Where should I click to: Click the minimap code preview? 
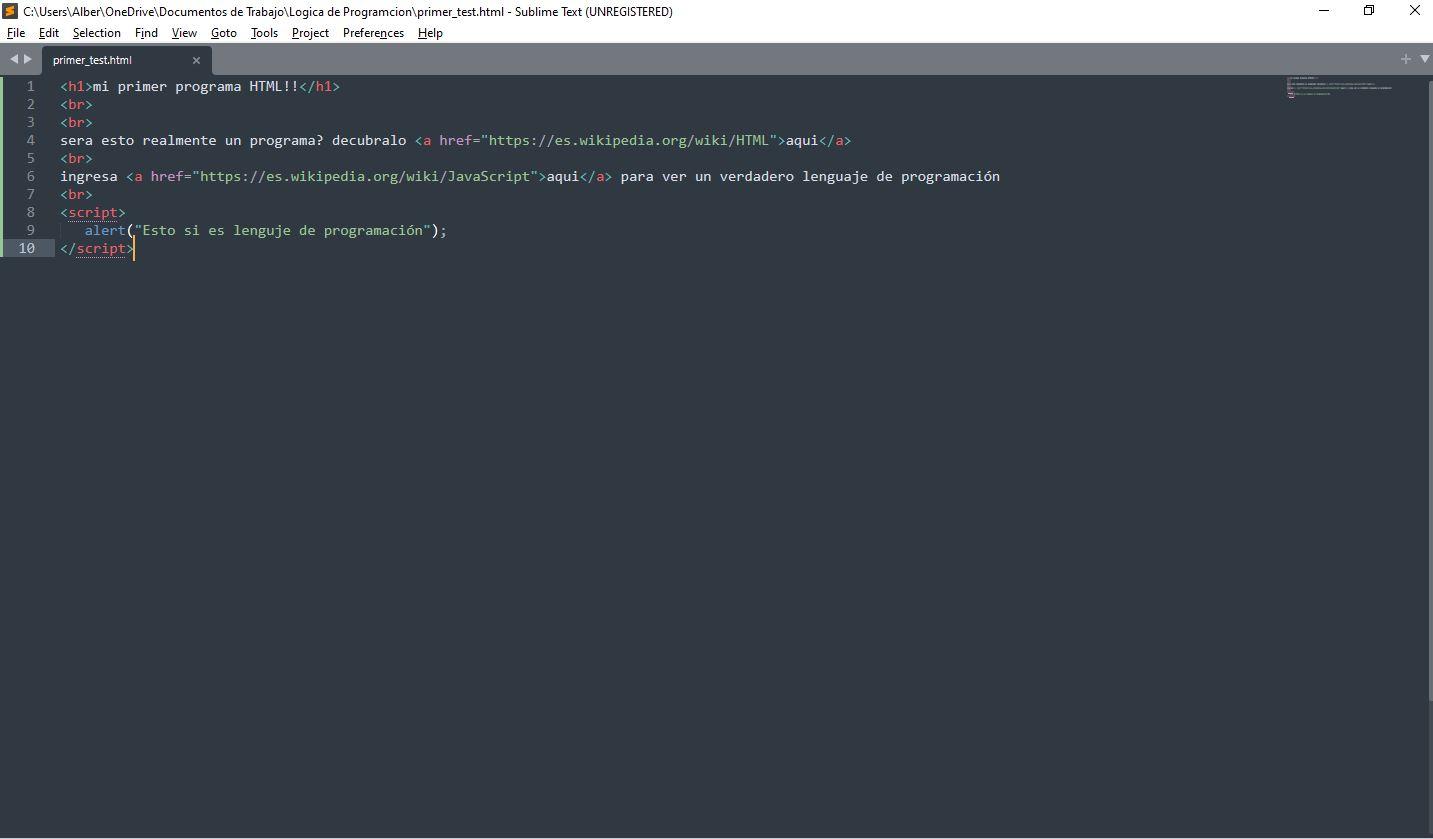(1339, 87)
